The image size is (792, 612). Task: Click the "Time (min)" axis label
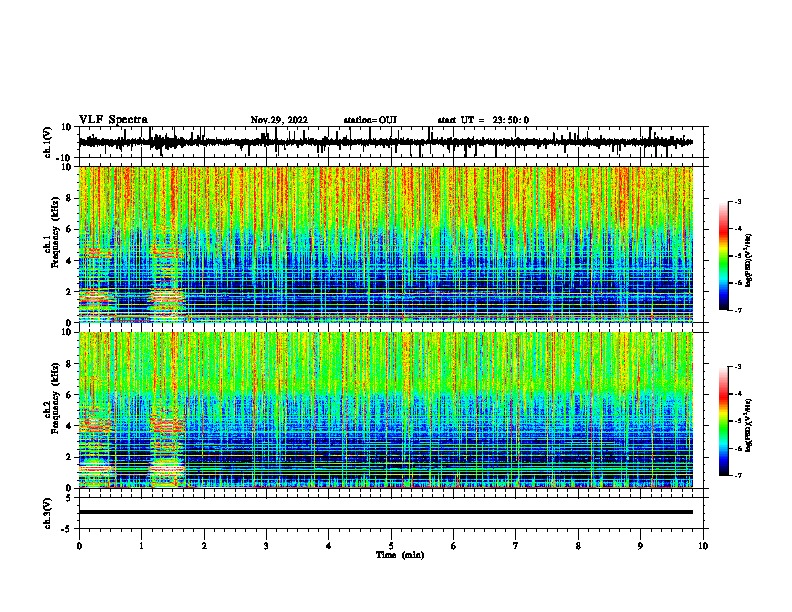pos(400,555)
